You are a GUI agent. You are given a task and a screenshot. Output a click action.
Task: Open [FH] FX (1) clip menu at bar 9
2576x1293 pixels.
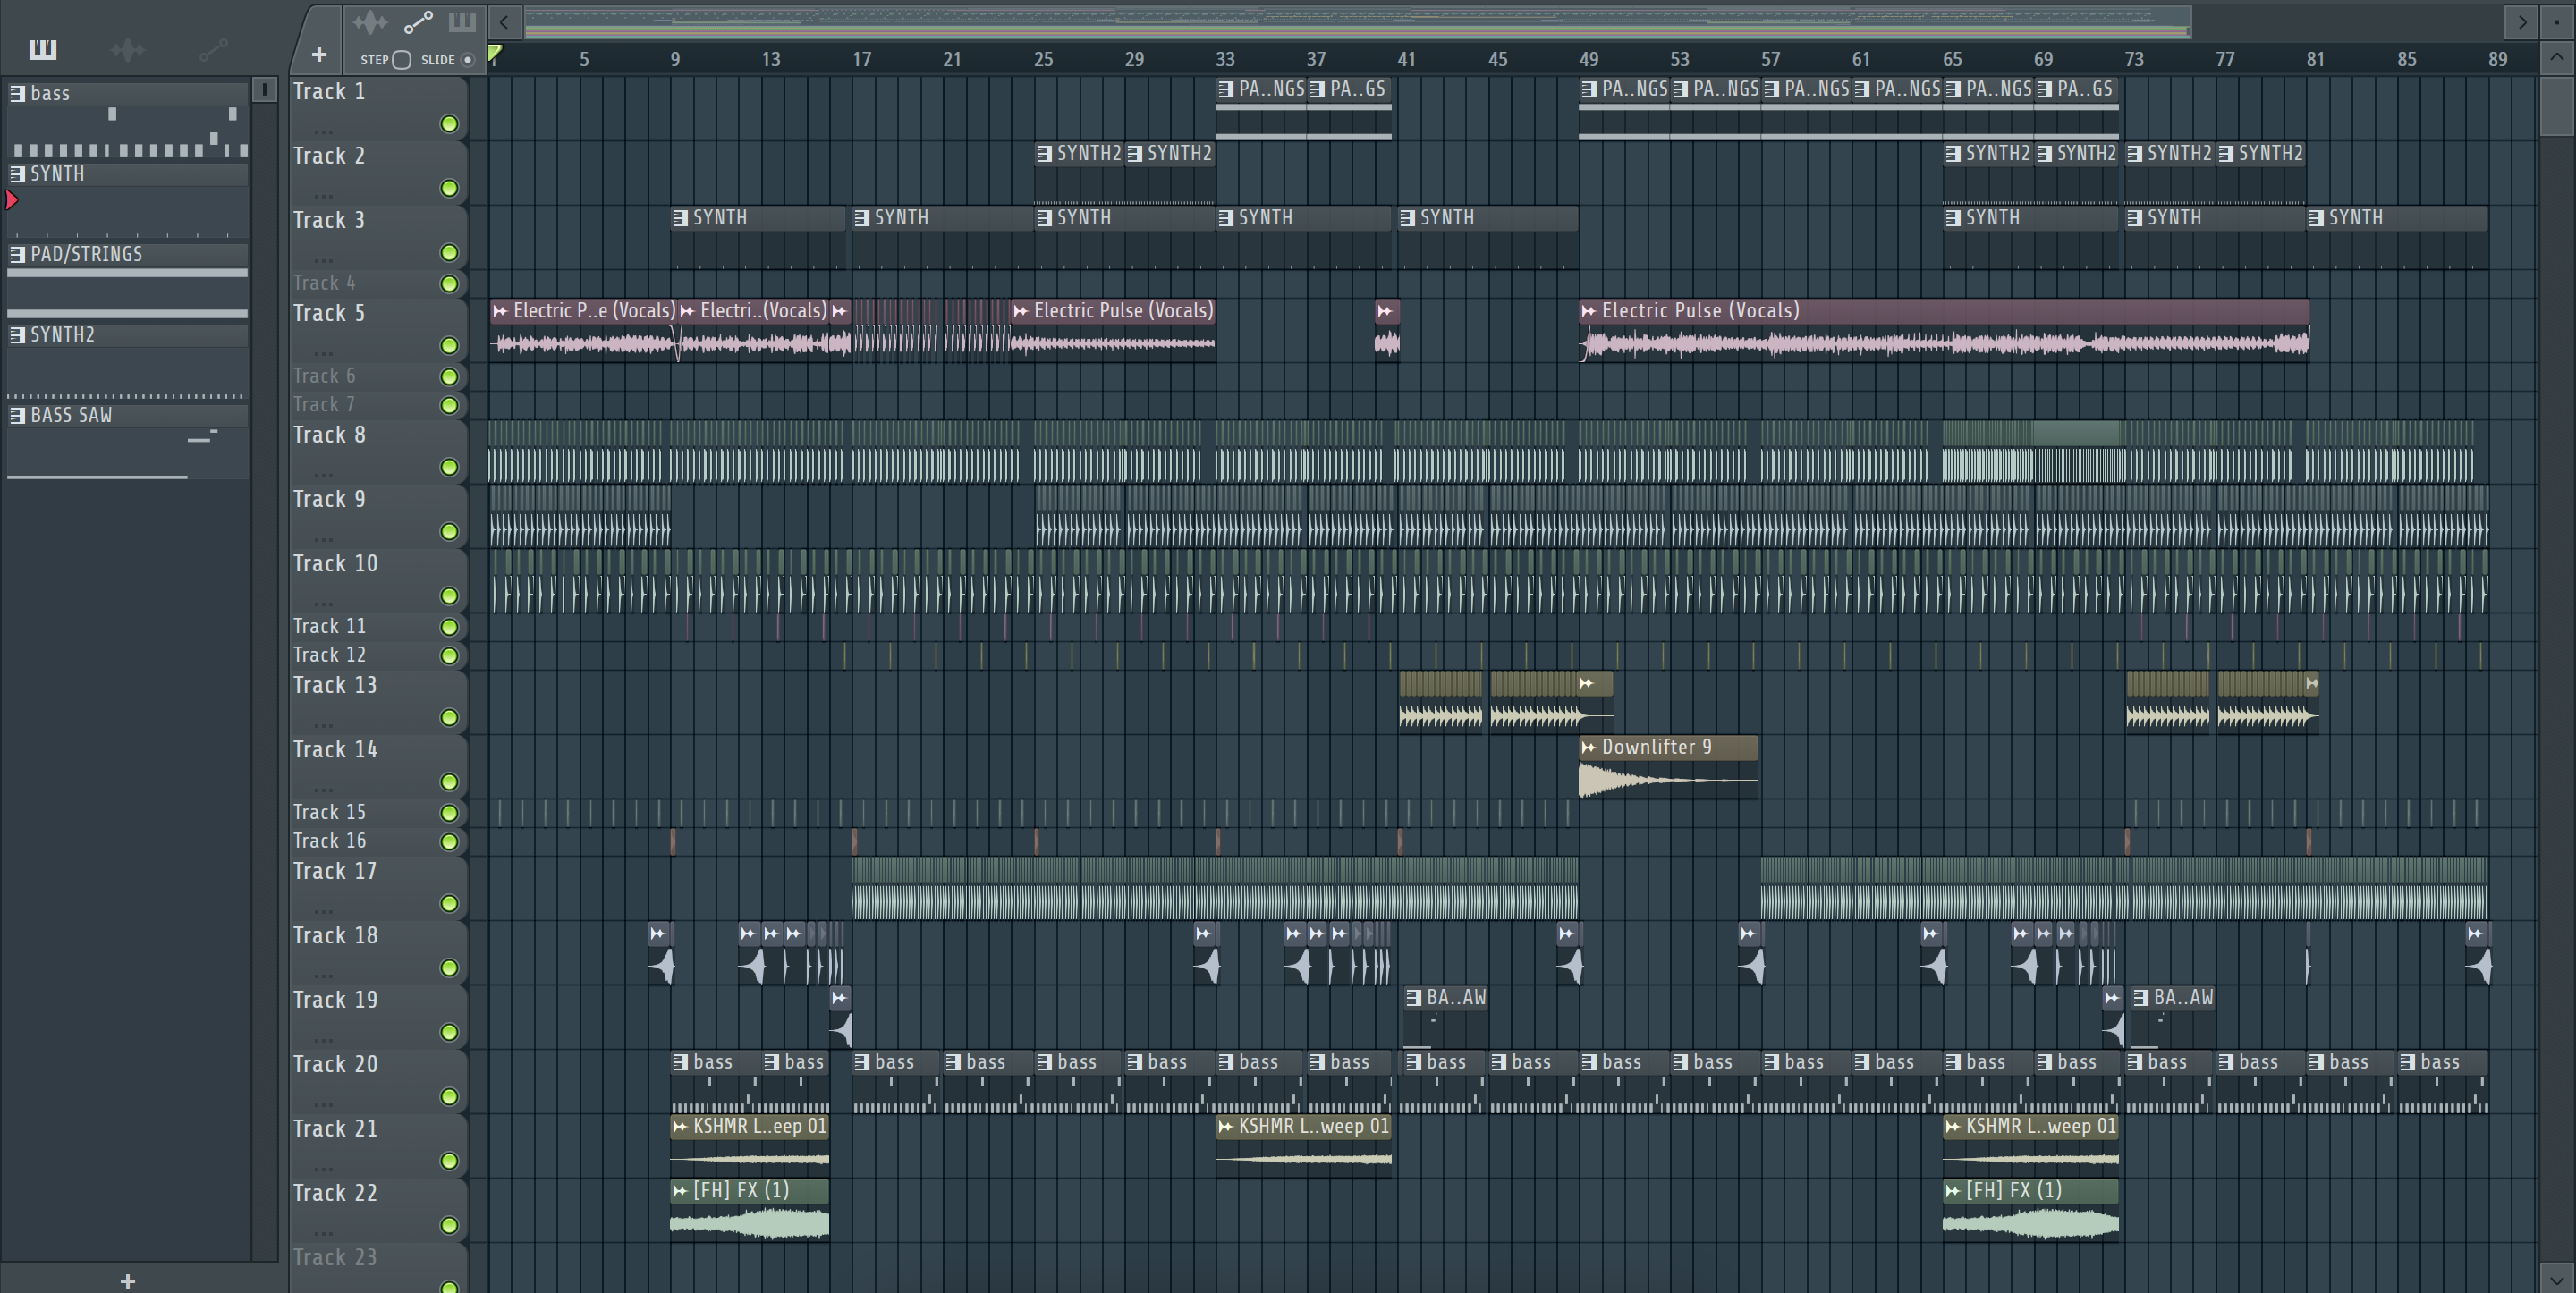coord(680,1190)
